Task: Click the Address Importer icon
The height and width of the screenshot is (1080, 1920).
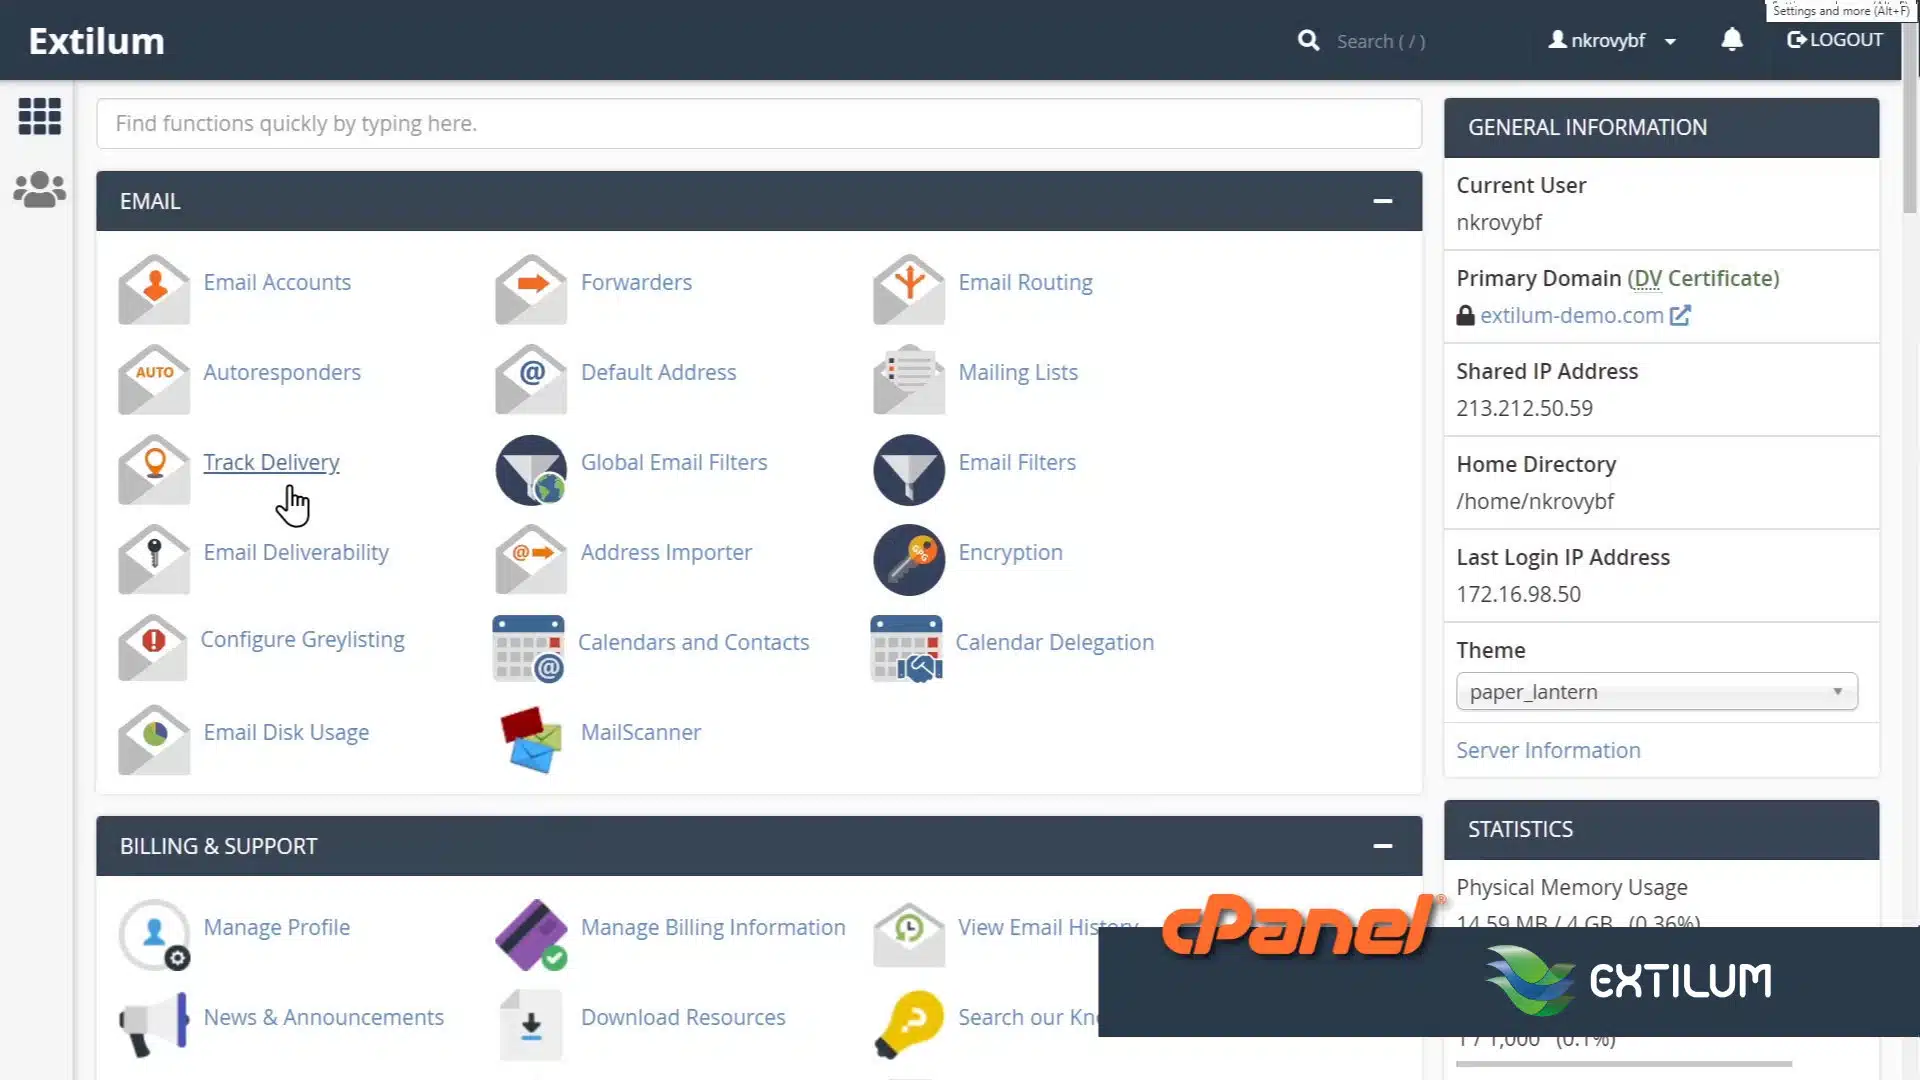Action: click(x=531, y=559)
